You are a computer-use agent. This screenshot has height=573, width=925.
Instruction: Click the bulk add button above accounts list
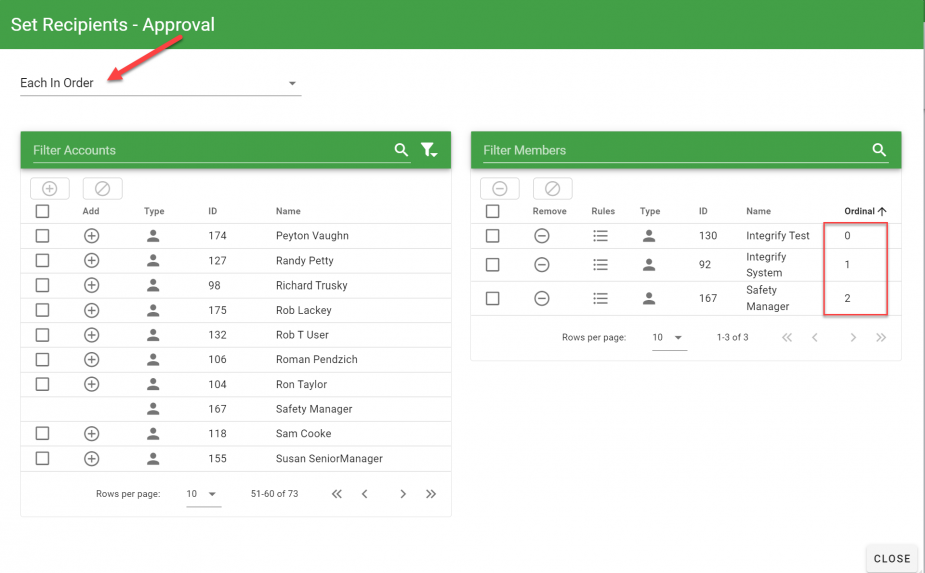pyautogui.click(x=50, y=188)
